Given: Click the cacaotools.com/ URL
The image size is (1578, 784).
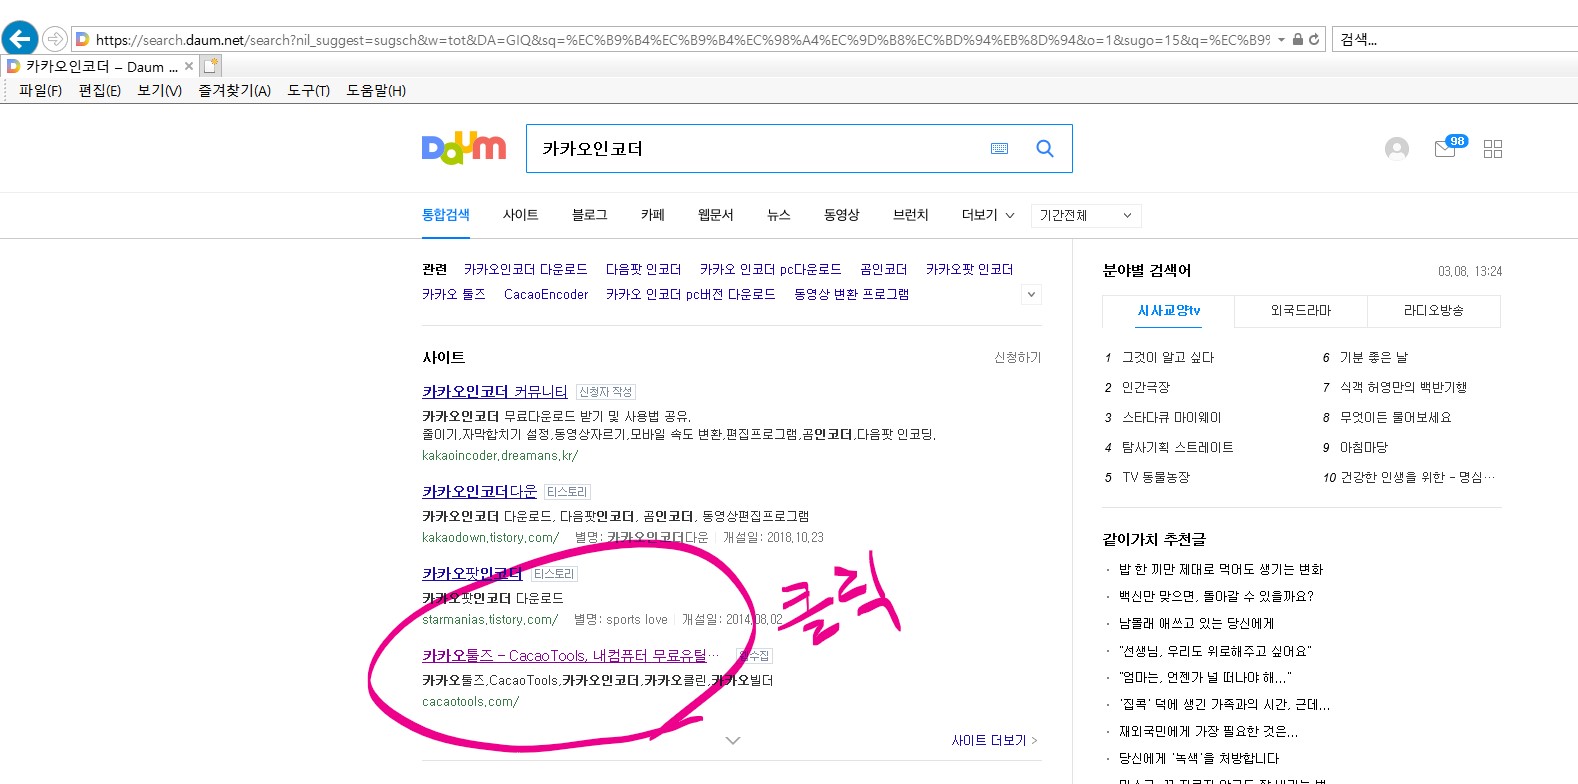Looking at the screenshot, I should click(470, 701).
